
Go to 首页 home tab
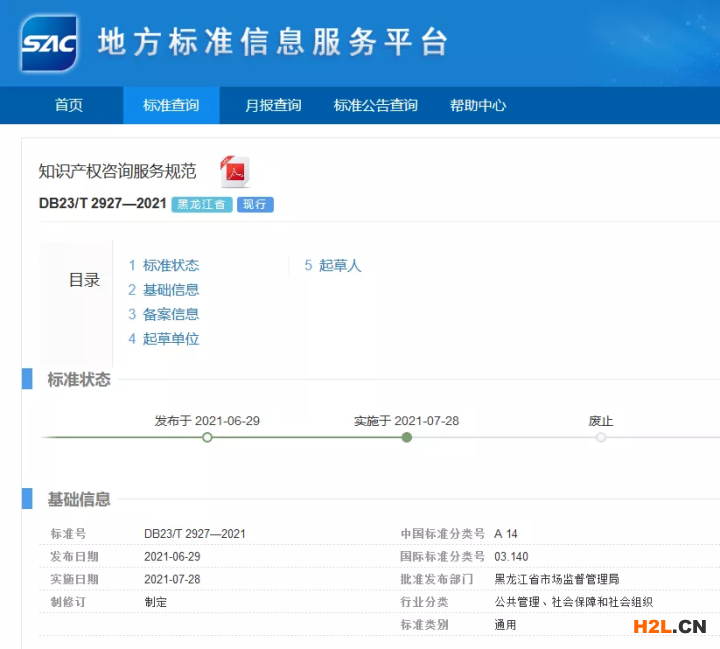tap(69, 106)
